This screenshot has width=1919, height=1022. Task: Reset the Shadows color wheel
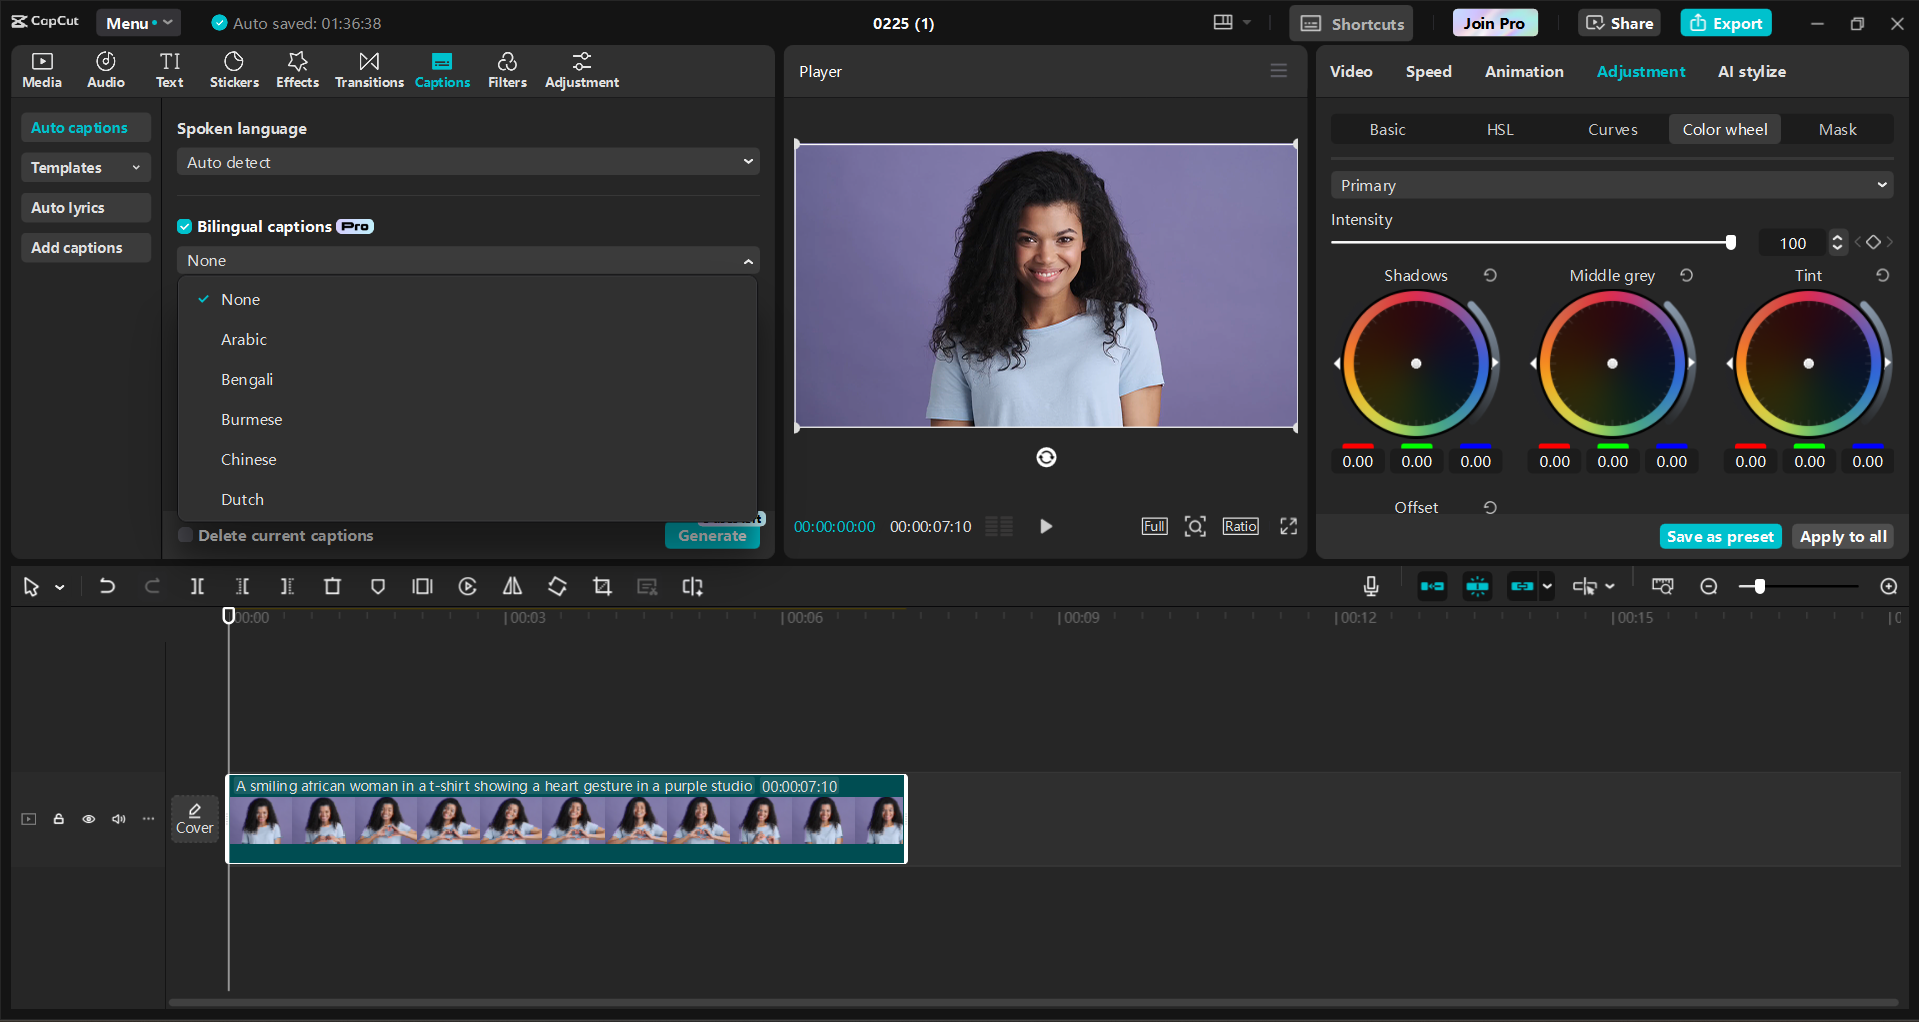coord(1489,275)
